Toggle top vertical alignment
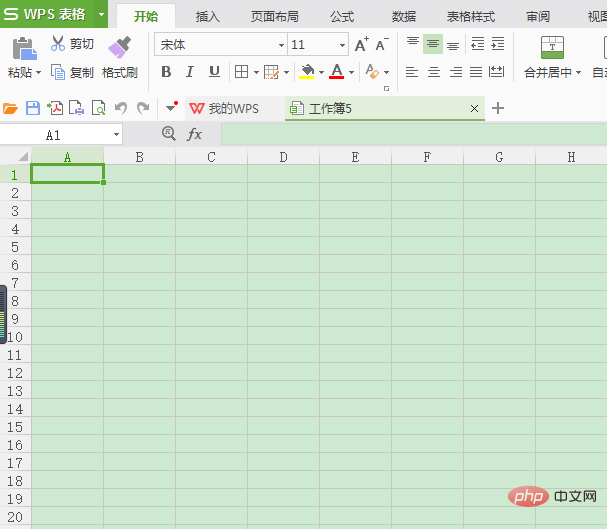This screenshot has height=529, width=607. (x=413, y=43)
